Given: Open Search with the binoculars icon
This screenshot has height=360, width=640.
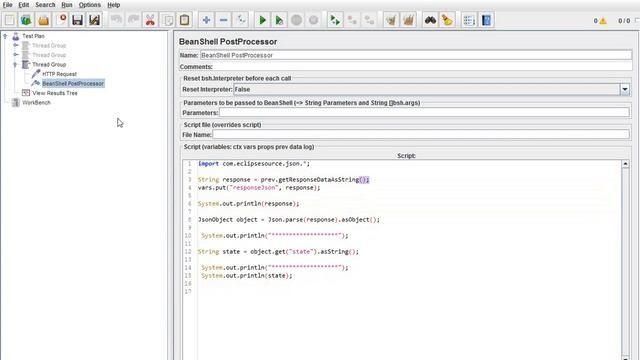Looking at the screenshot, I should click(x=430, y=20).
